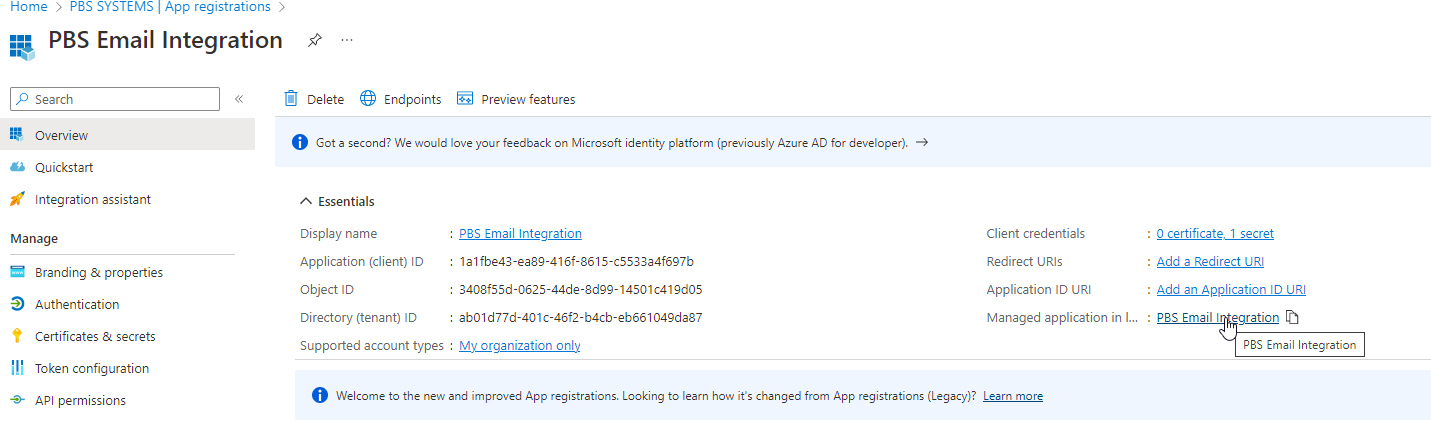Select Overview in the sidebar
The width and height of the screenshot is (1431, 421).
coord(61,135)
